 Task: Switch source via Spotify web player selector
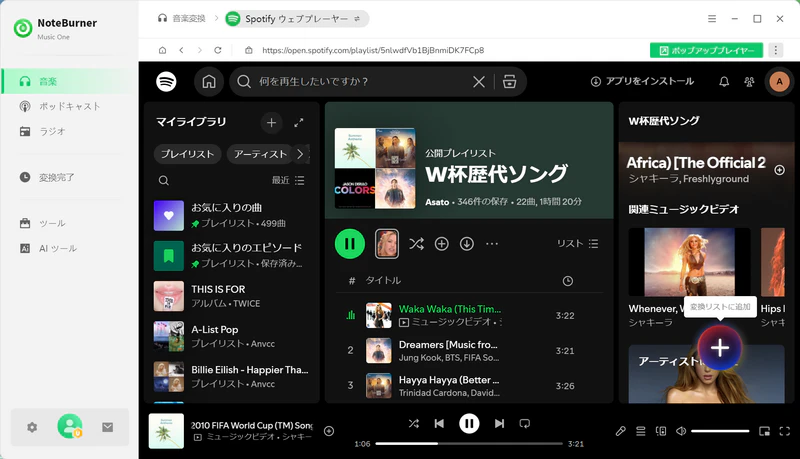click(297, 19)
